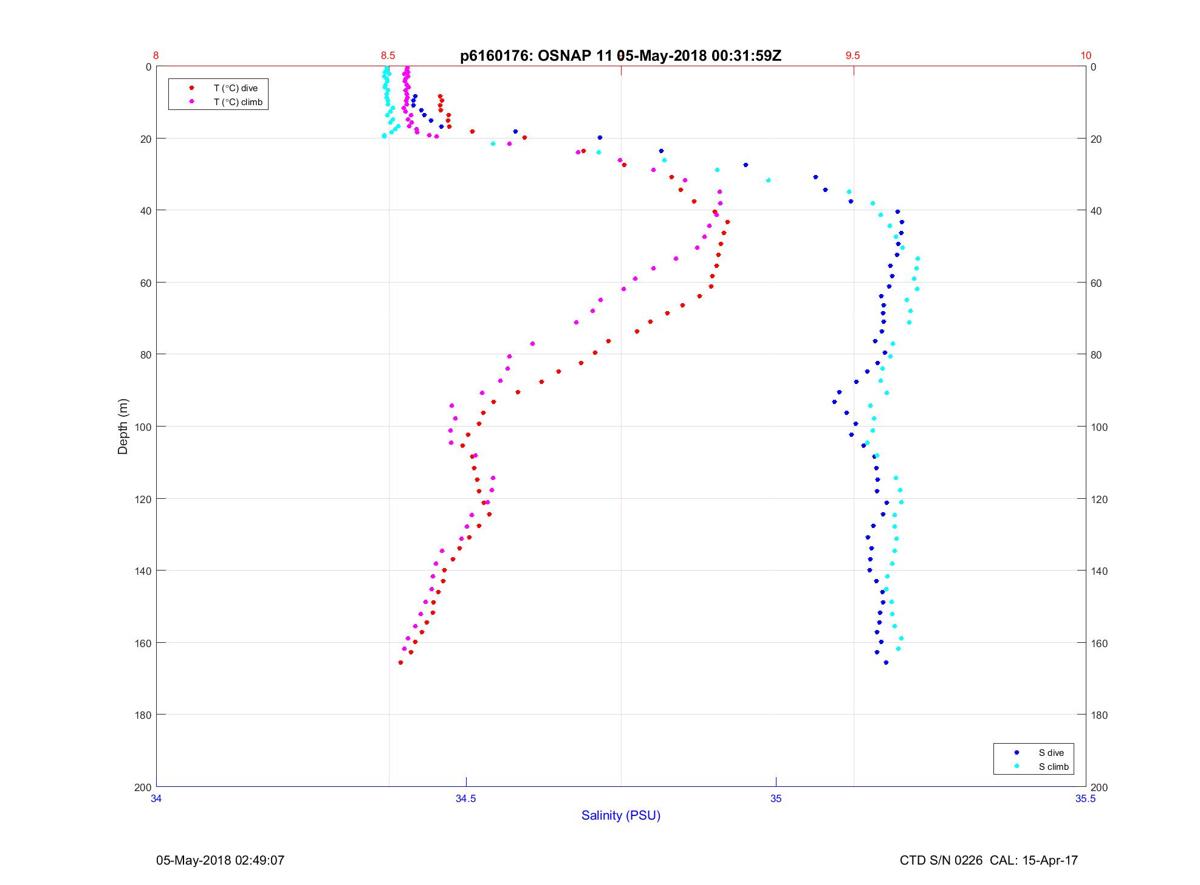Click '40' on the left depth axis
Screen dimensions: 1200x885
(x=145, y=211)
